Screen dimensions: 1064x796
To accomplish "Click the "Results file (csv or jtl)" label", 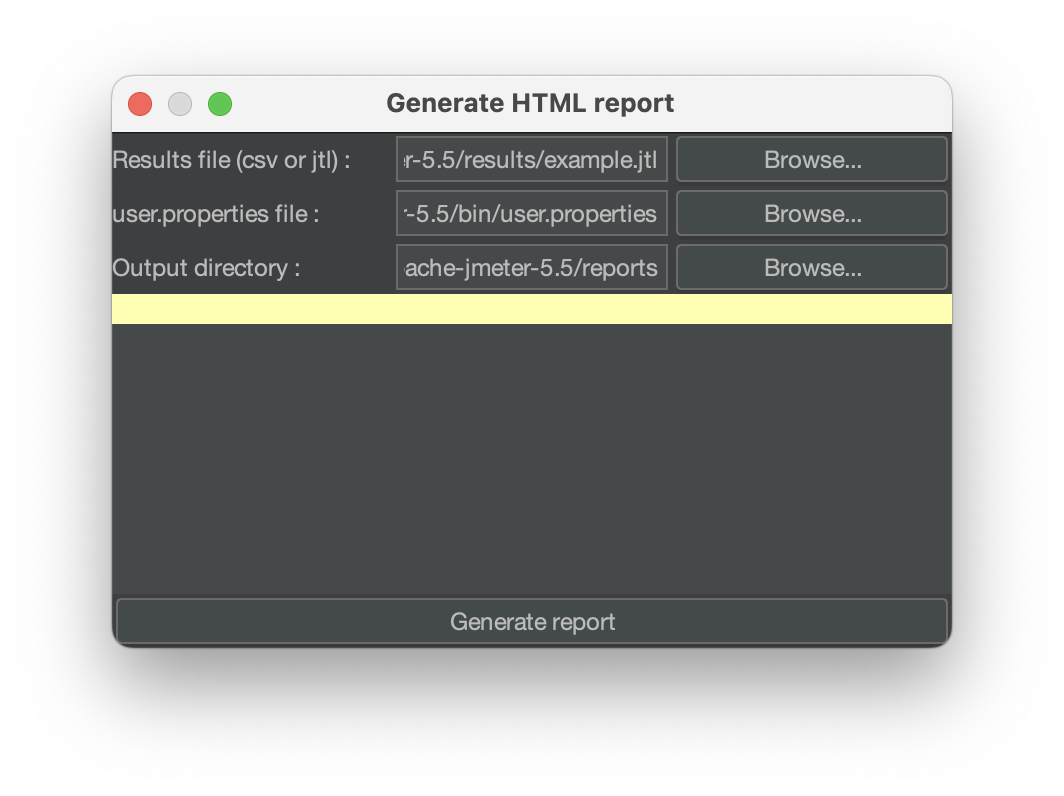I will pos(231,160).
